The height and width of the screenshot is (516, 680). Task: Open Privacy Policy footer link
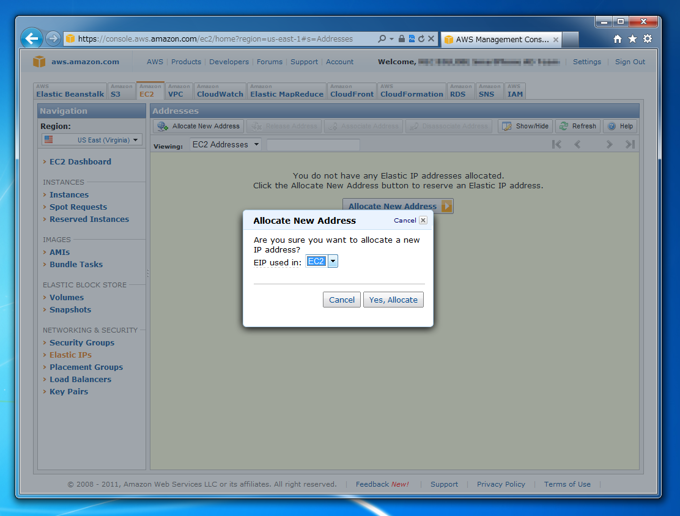tap(501, 484)
